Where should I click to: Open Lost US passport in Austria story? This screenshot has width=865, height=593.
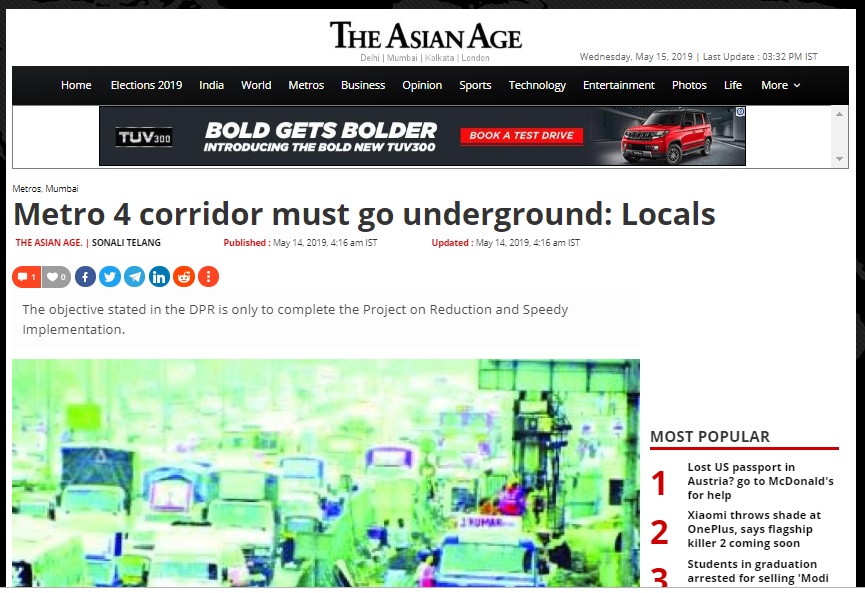pyautogui.click(x=760, y=481)
